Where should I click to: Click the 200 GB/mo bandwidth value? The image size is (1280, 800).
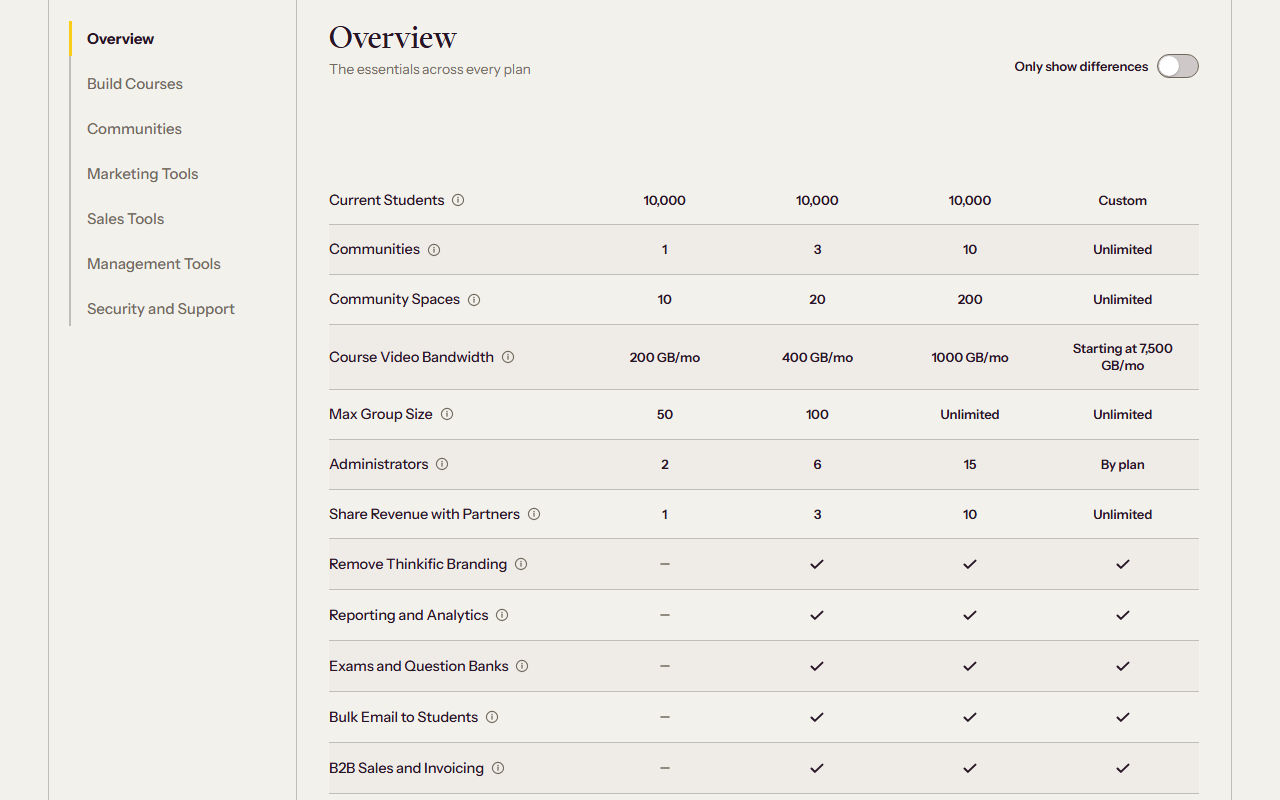coord(665,357)
